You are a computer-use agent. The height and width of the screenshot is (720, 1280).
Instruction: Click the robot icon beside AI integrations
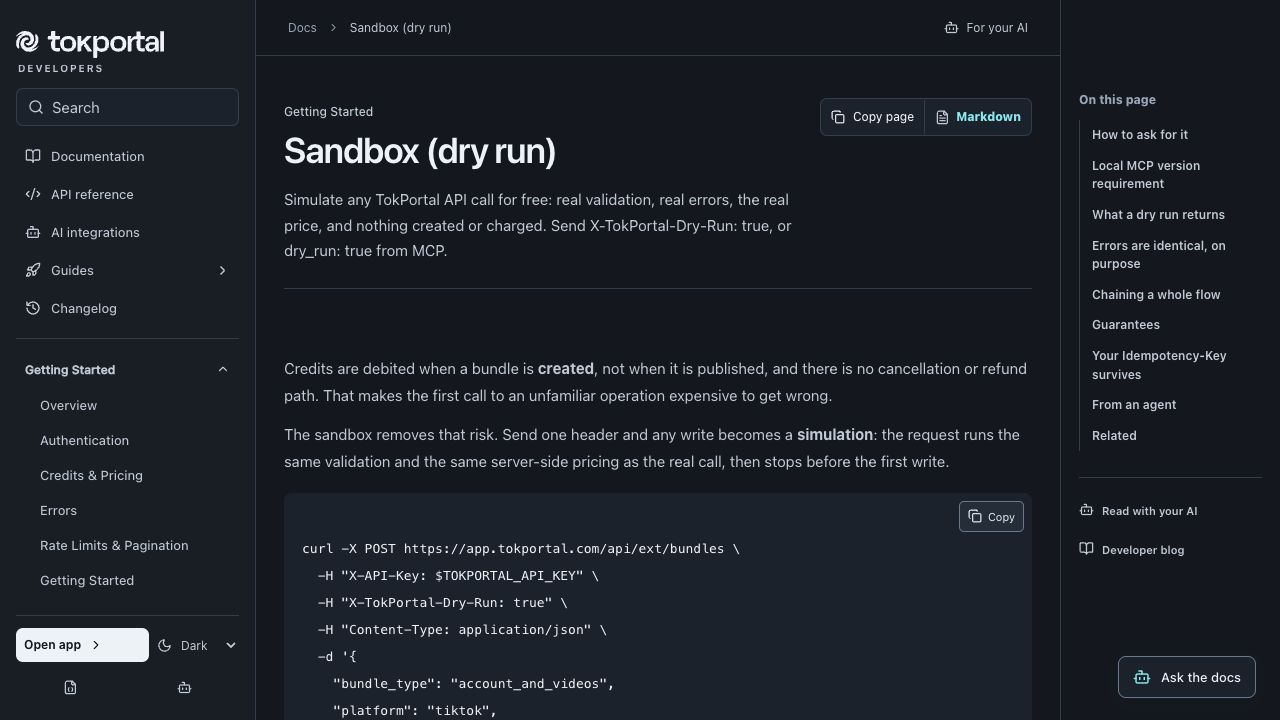coord(33,232)
